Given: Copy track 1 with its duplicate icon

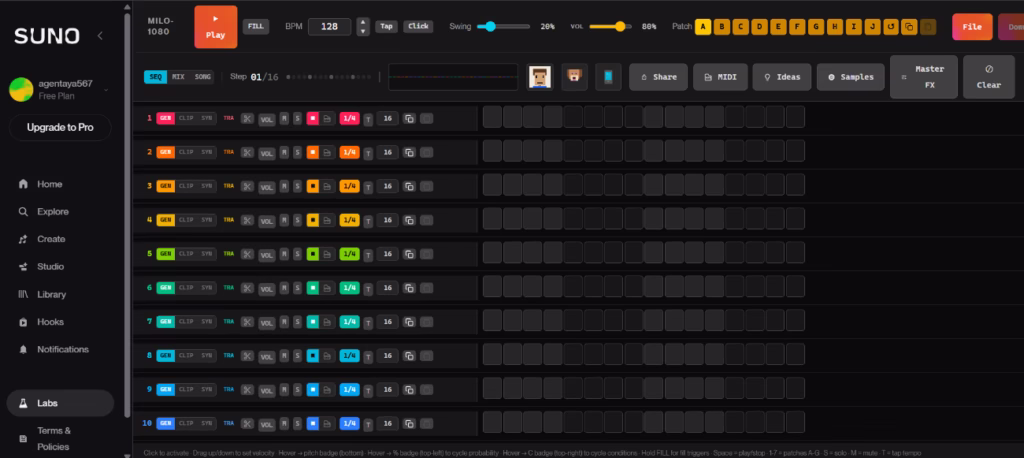Looking at the screenshot, I should [409, 118].
